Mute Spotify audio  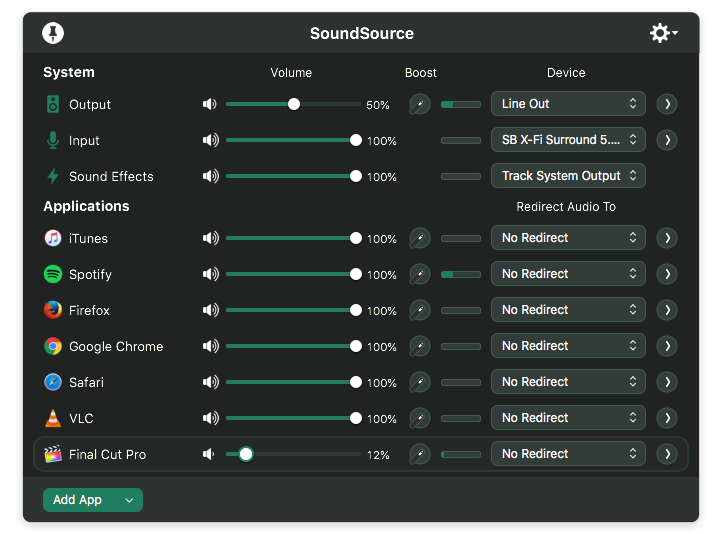[210, 274]
